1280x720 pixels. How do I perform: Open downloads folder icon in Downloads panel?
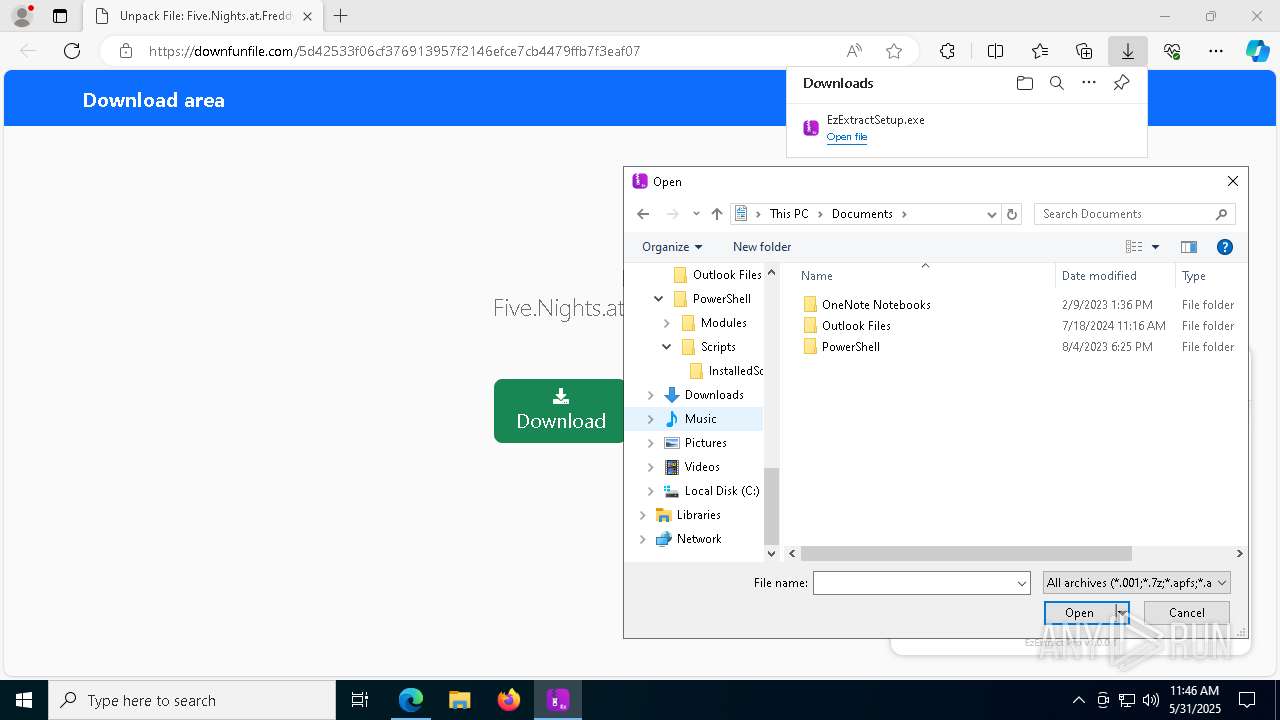point(1024,83)
